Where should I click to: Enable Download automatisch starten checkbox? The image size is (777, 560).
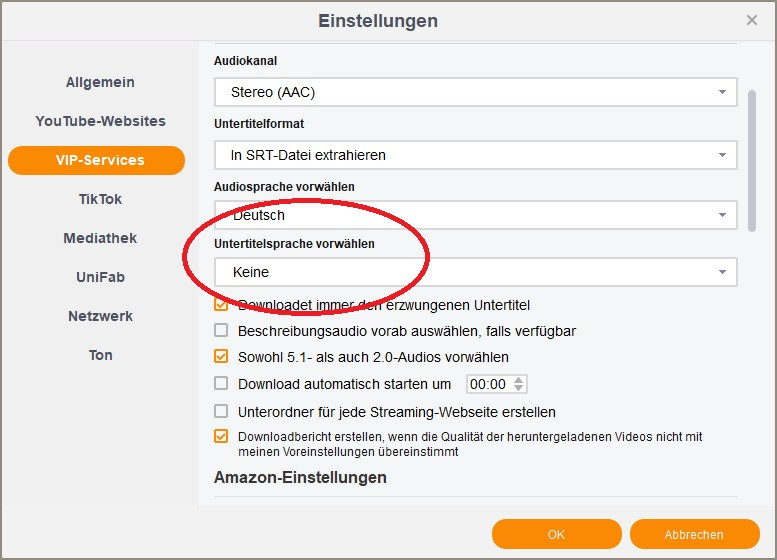click(x=221, y=384)
